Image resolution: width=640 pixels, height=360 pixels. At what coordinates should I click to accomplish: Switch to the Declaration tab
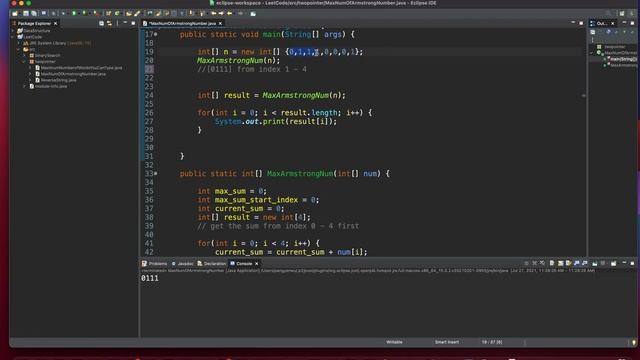[x=211, y=264]
